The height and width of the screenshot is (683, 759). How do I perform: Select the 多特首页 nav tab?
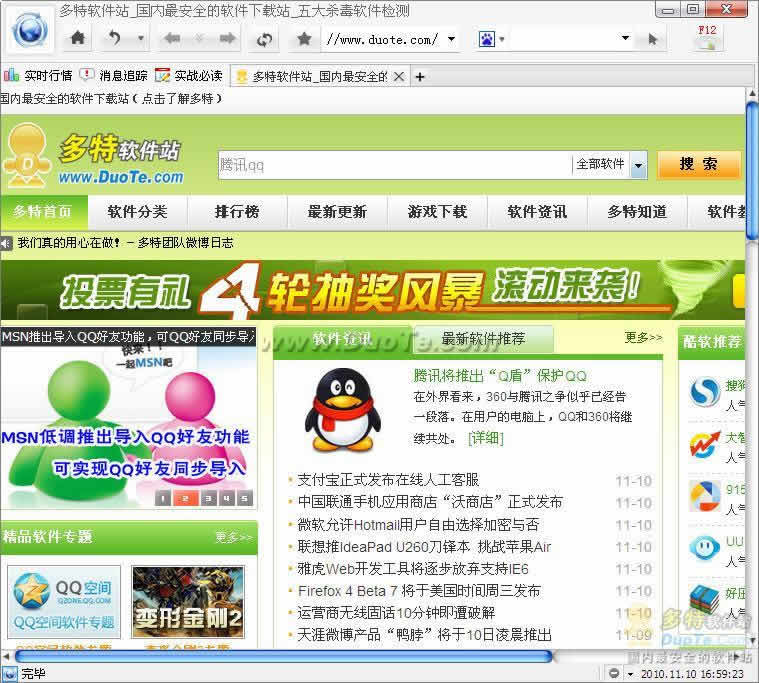pyautogui.click(x=43, y=212)
